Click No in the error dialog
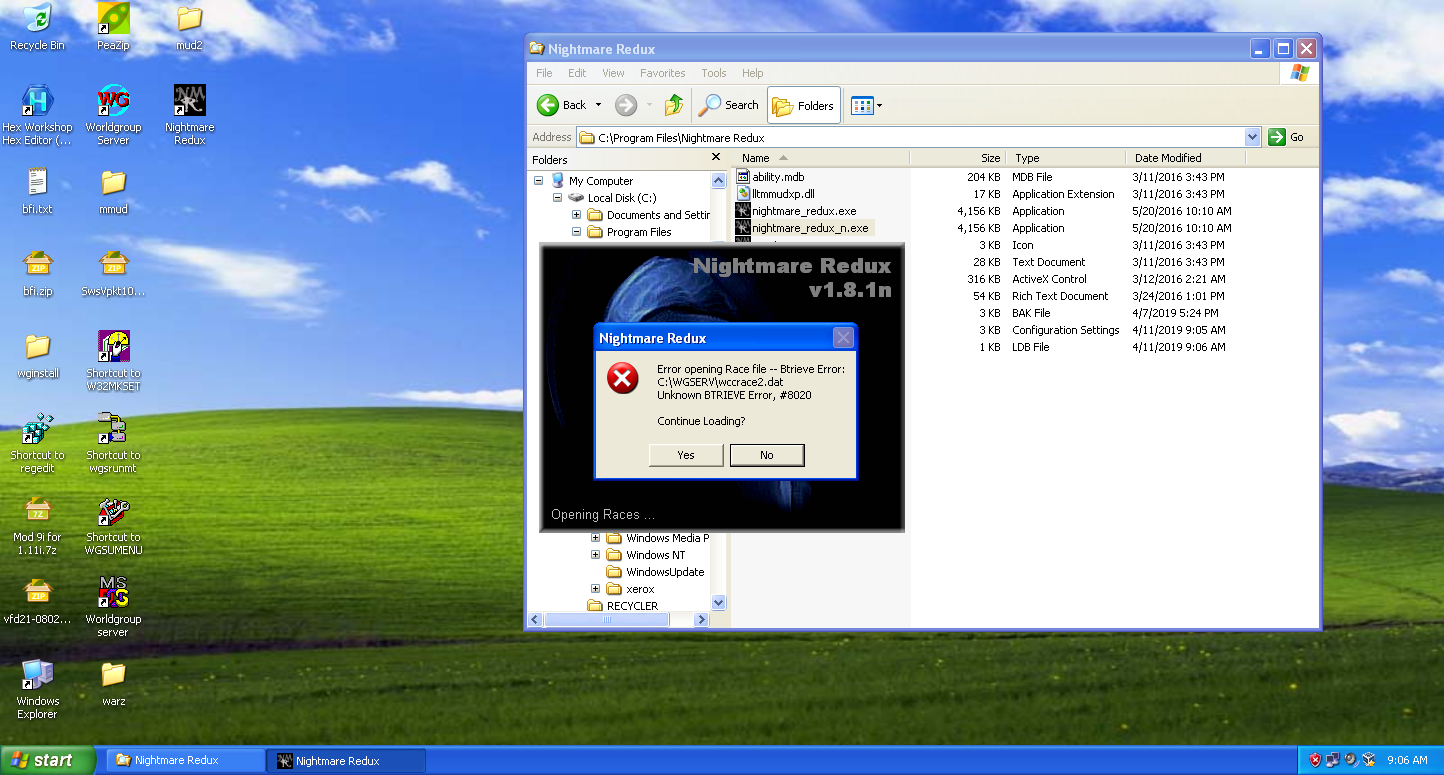 [766, 455]
